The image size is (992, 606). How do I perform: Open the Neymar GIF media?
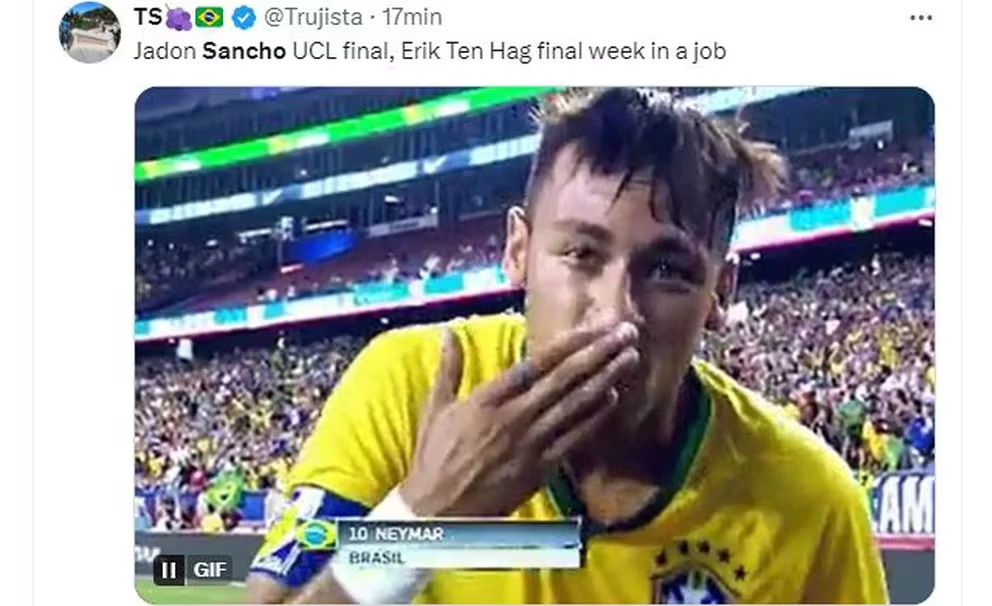coord(535,345)
